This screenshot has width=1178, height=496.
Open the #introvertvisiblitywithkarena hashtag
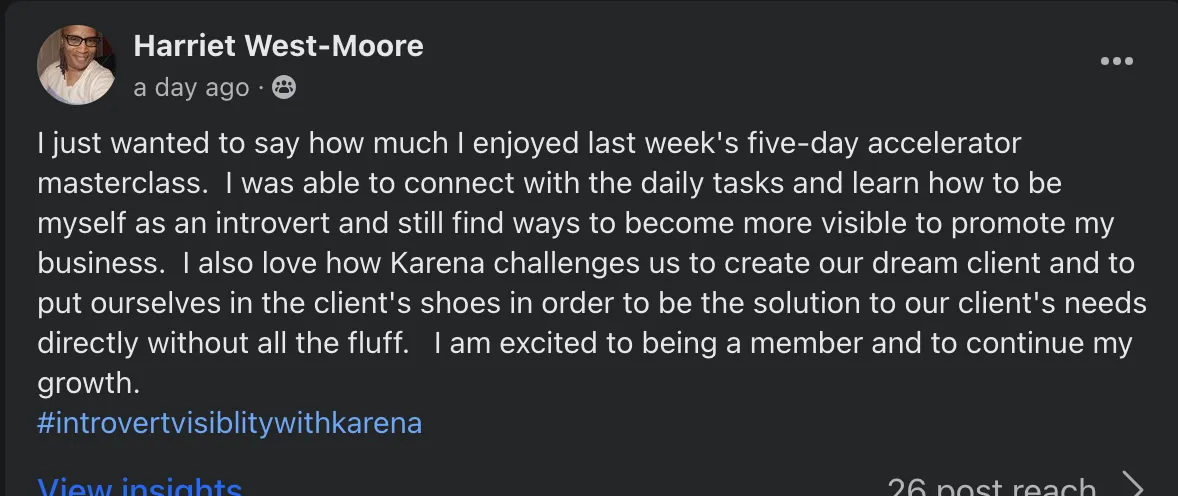(x=229, y=423)
